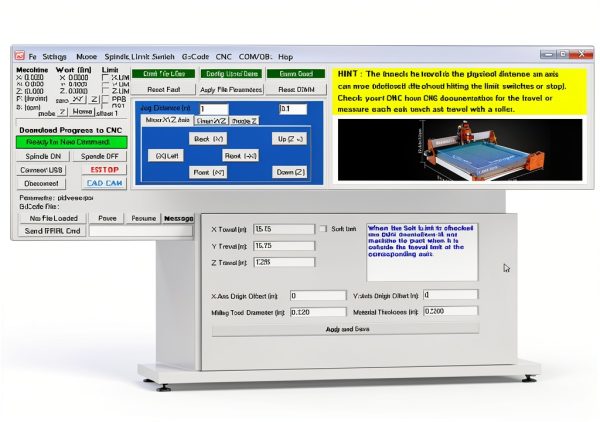Viewport: 600px width, 422px height.
Task: Click the Milling Tool Diameter field
Action: [x=318, y=312]
